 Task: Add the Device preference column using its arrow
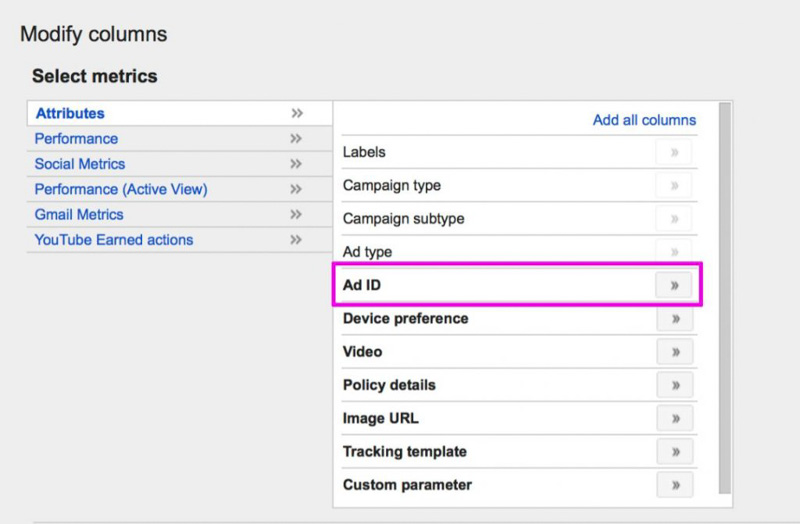coord(674,319)
